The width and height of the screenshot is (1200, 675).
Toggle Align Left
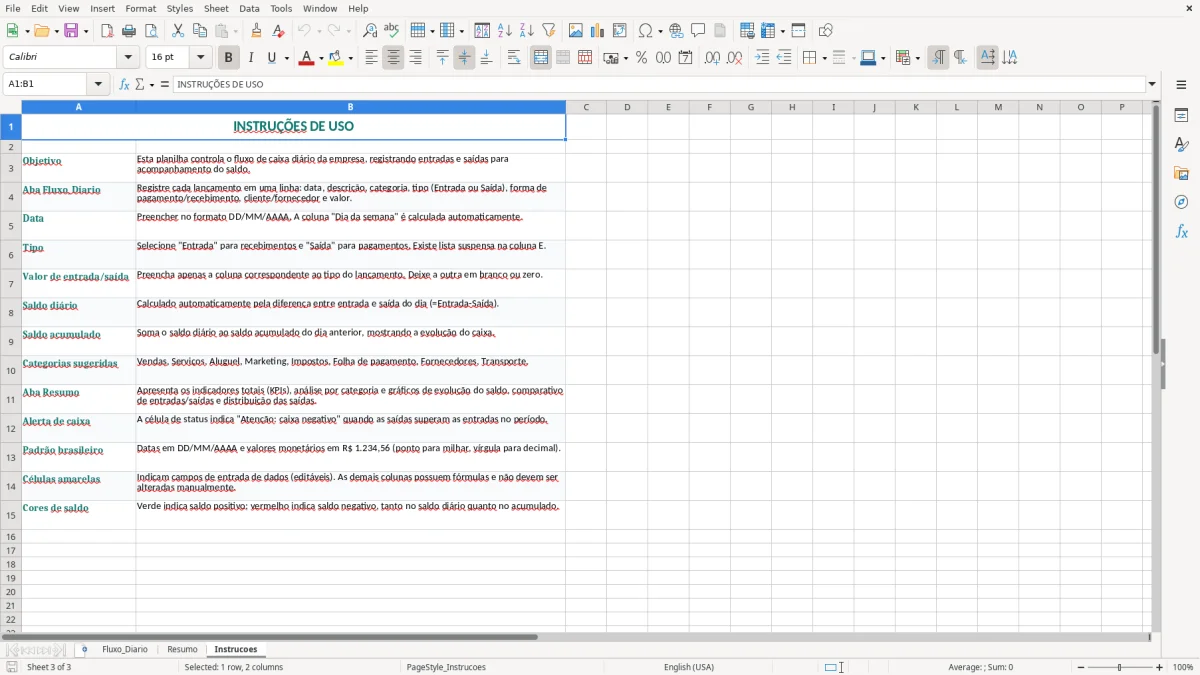pyautogui.click(x=372, y=58)
